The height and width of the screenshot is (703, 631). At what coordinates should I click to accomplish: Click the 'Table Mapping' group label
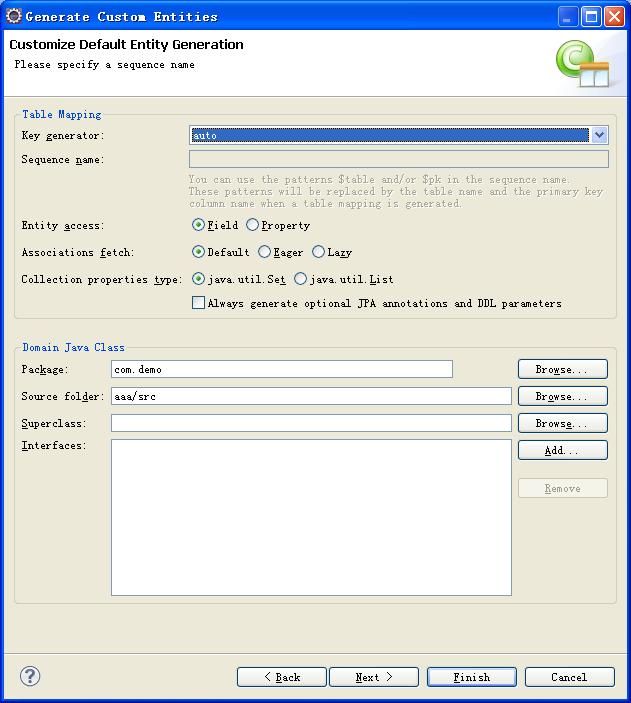(x=62, y=114)
